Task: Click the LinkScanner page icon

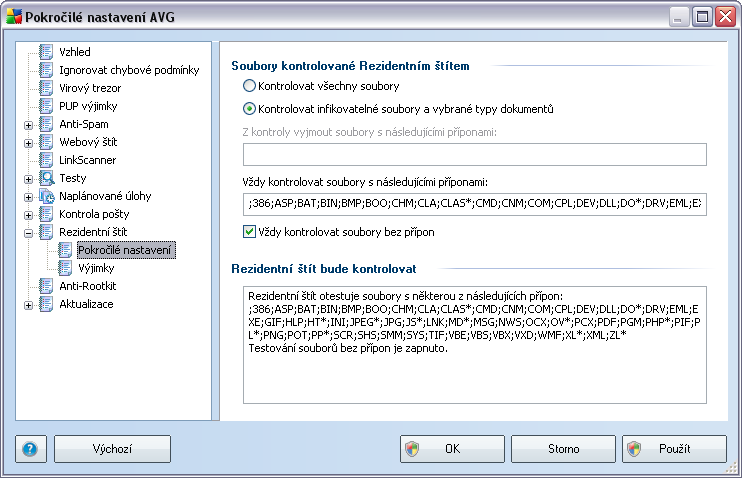Action: click(x=46, y=160)
